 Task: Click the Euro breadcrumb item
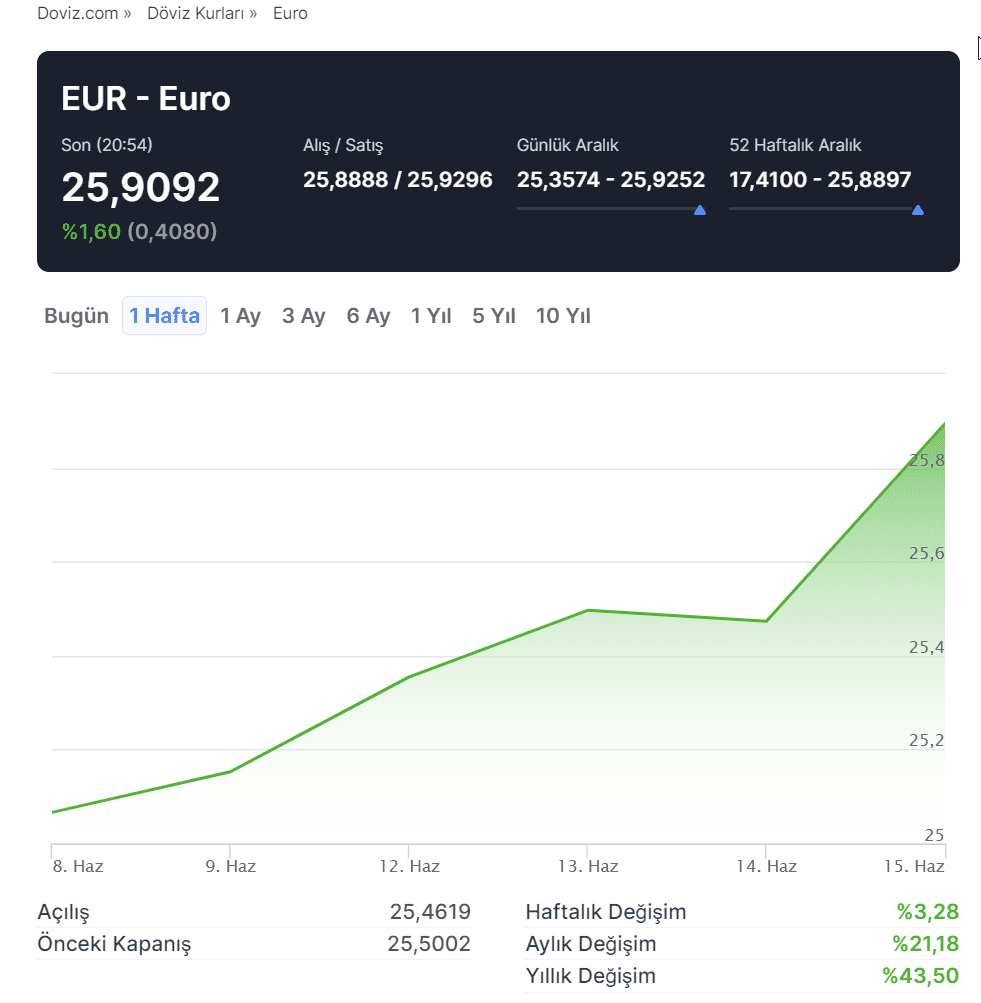290,14
